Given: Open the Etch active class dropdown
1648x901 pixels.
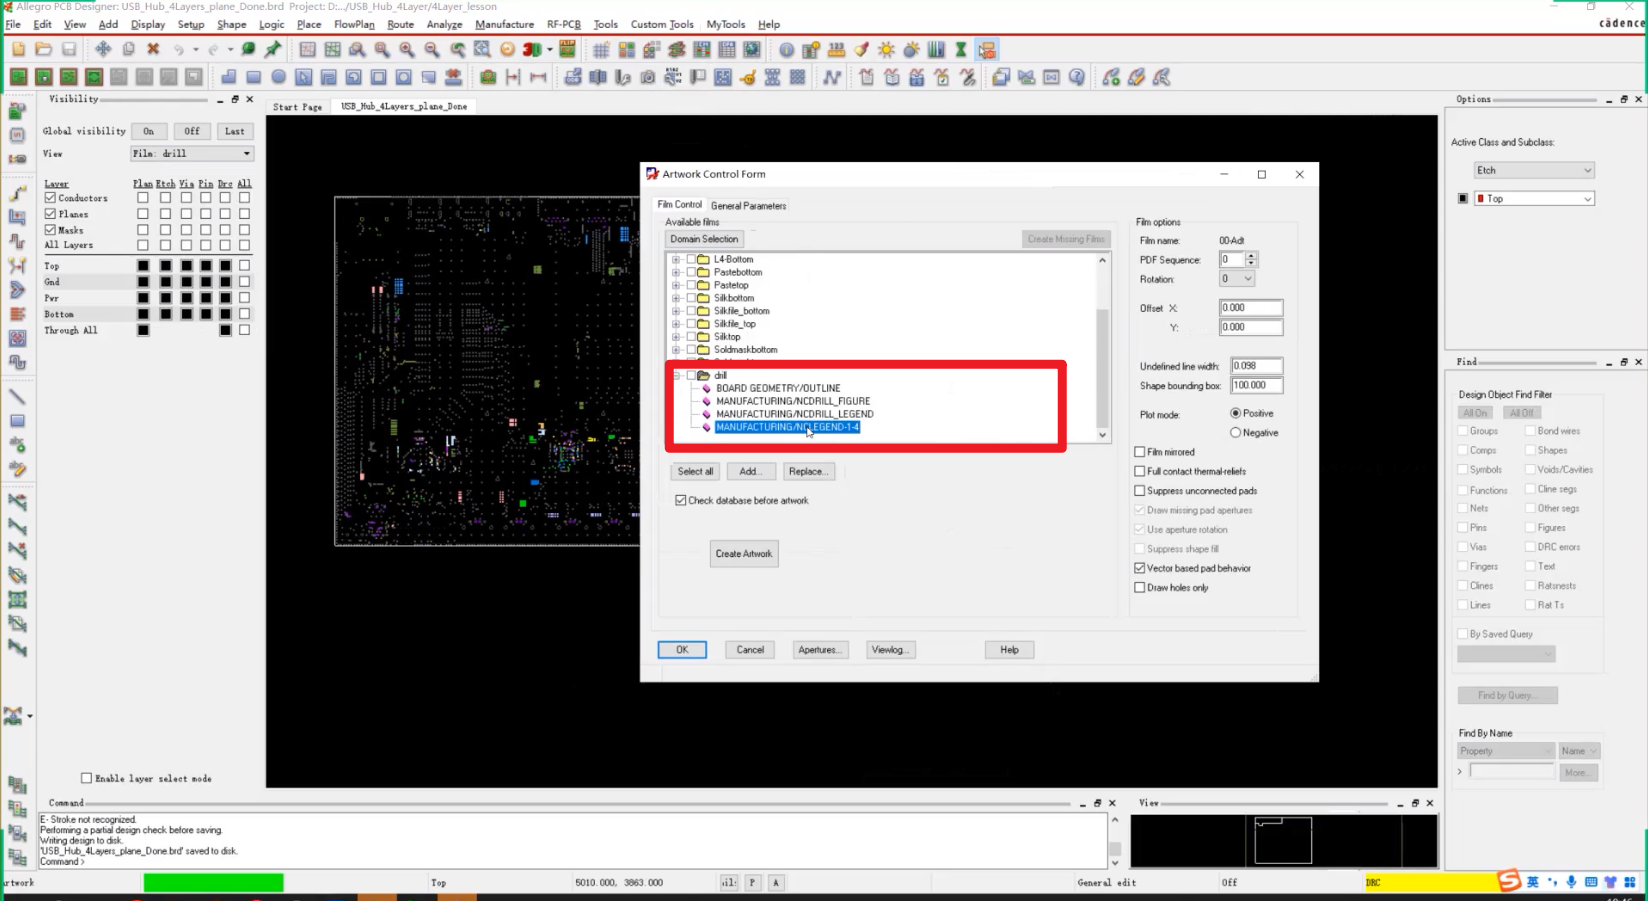Looking at the screenshot, I should [1533, 170].
